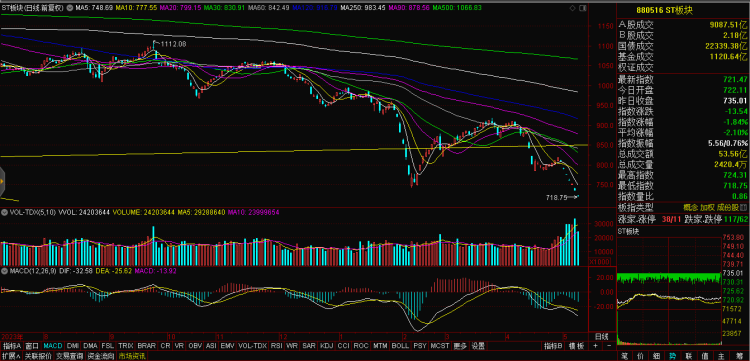The image size is (750, 361).
Task: Select the BRAR indicator tab
Action: [147, 346]
